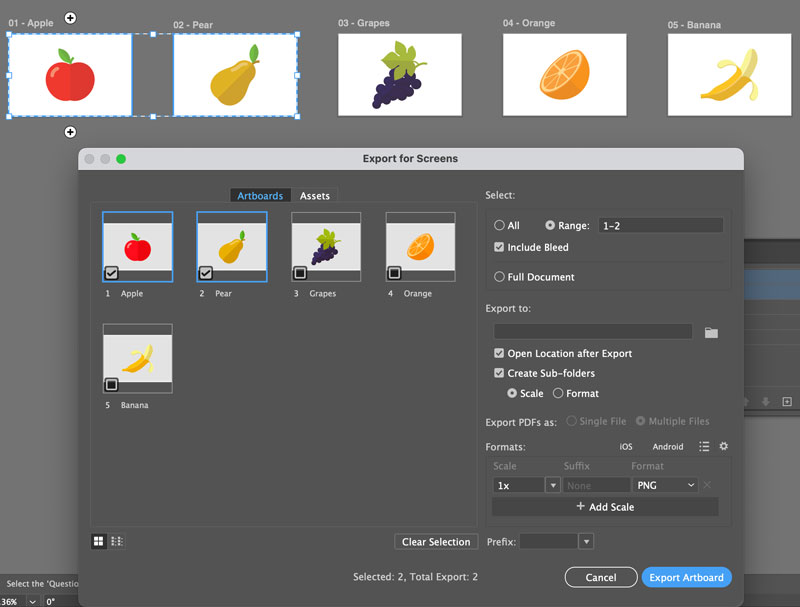Click the Export Artboard button

pos(686,578)
